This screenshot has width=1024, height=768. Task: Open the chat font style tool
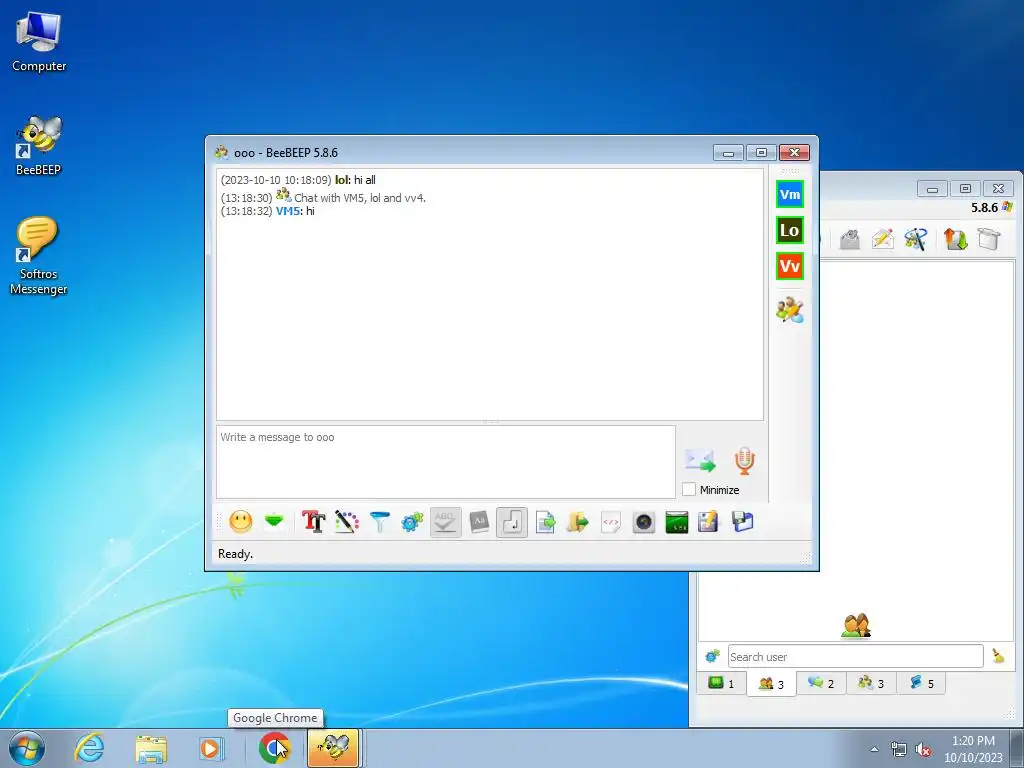coord(313,522)
